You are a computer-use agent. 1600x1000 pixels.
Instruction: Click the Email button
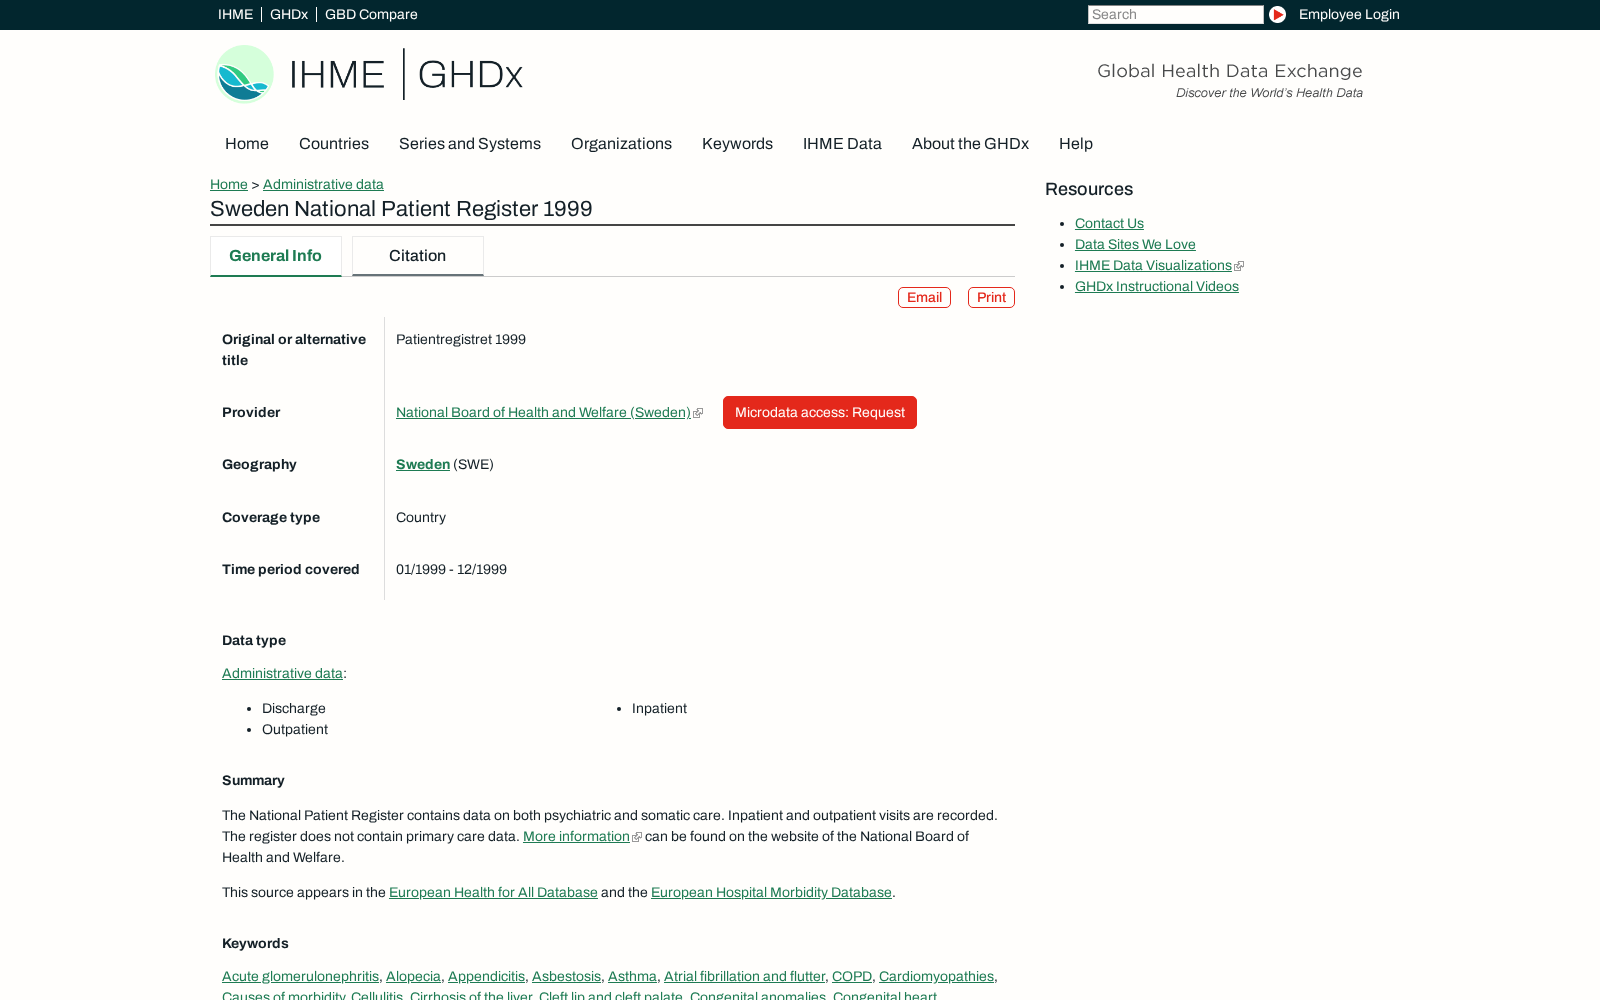924,297
